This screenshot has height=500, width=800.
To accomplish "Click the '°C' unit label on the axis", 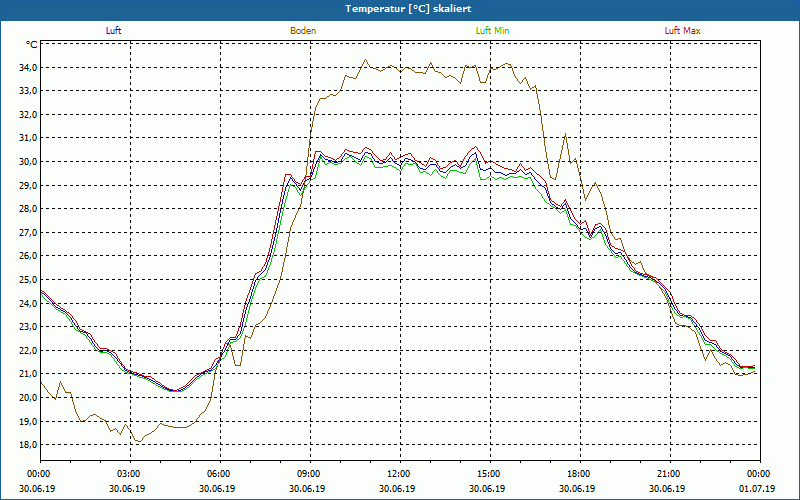I will (x=32, y=45).
